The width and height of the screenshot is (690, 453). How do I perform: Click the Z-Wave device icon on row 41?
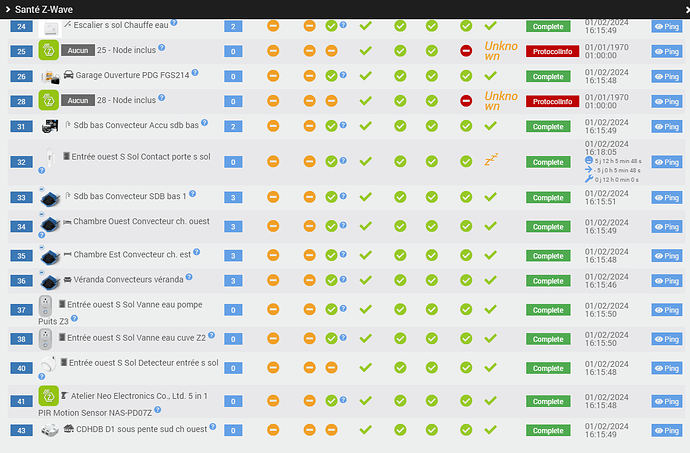pyautogui.click(x=48, y=395)
